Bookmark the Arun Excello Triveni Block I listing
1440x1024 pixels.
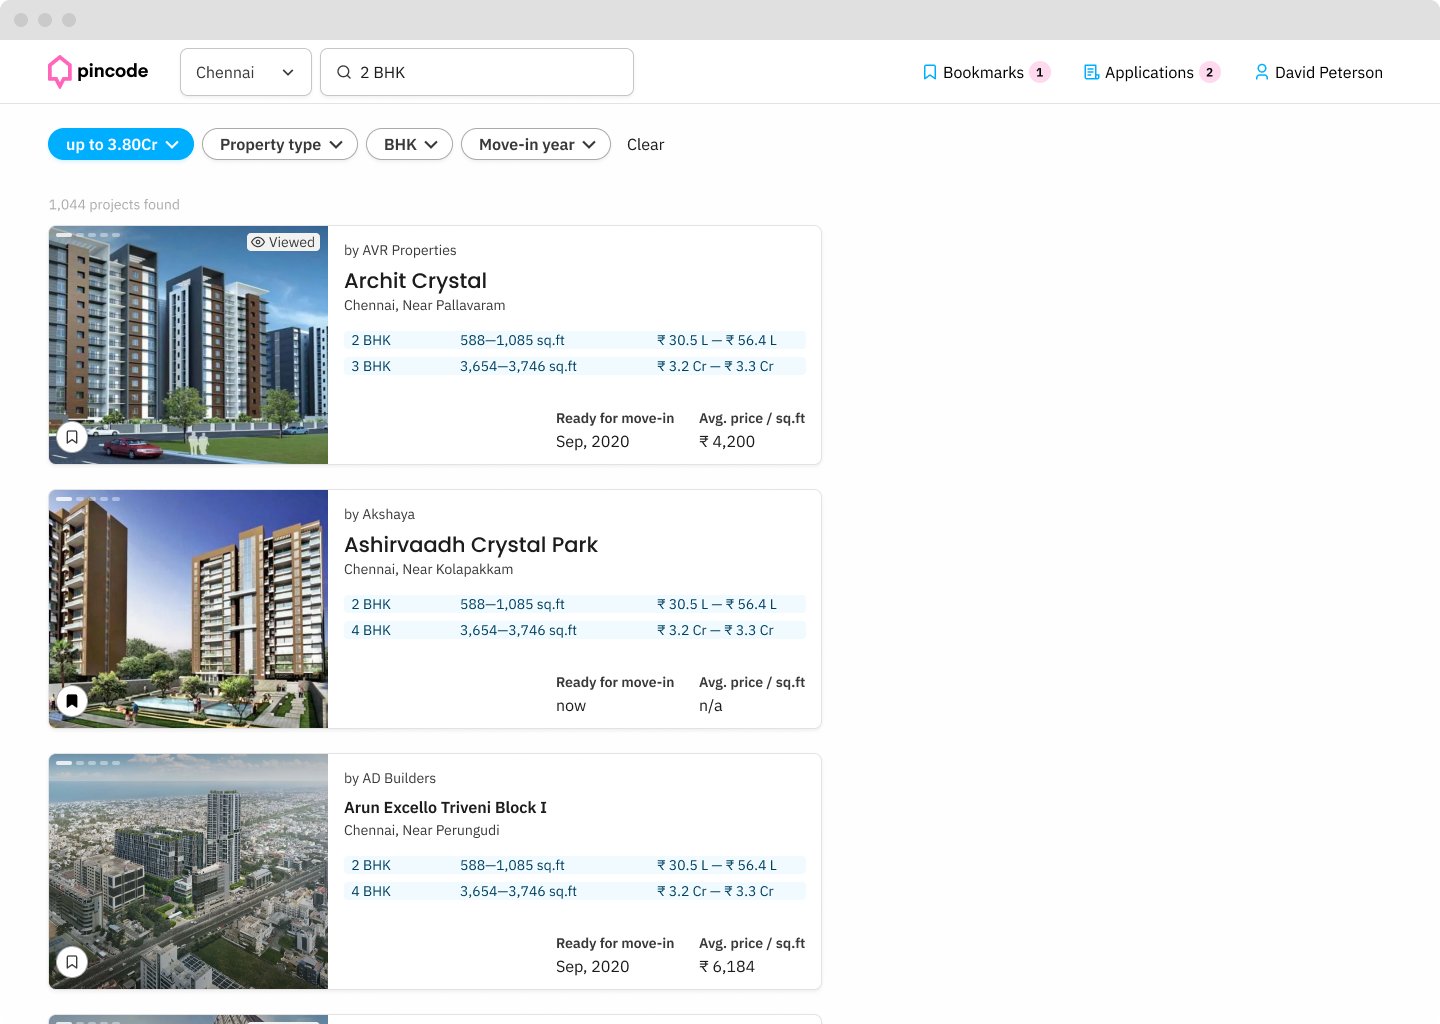(x=72, y=962)
